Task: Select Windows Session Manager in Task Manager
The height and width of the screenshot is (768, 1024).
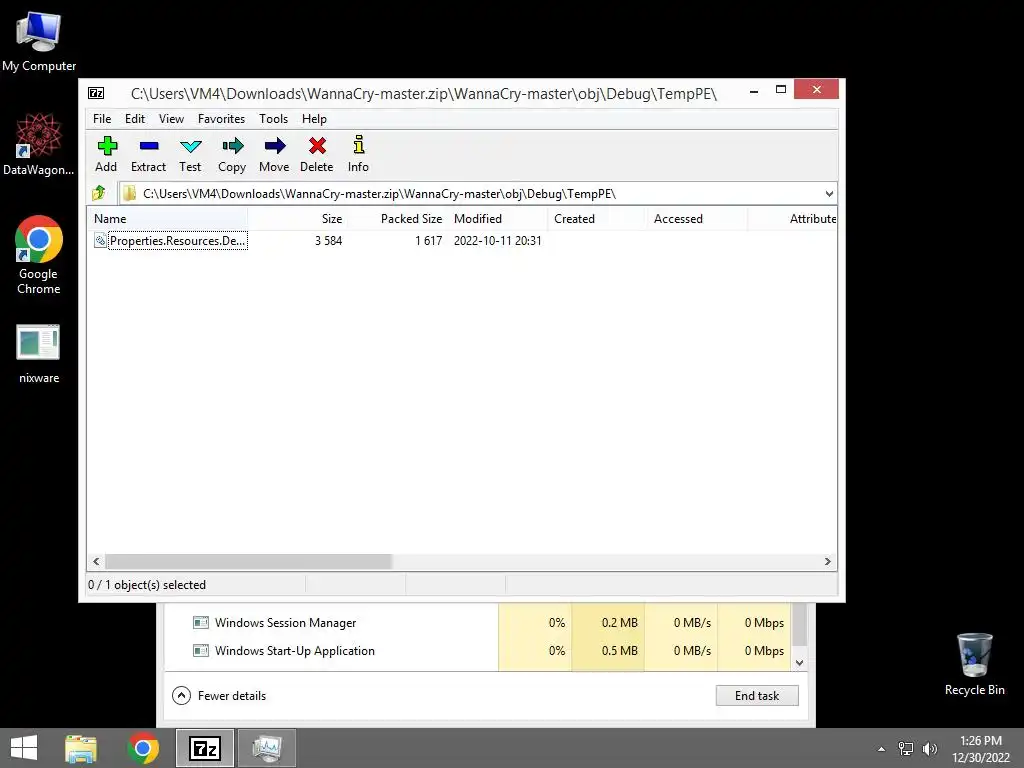Action: 285,622
